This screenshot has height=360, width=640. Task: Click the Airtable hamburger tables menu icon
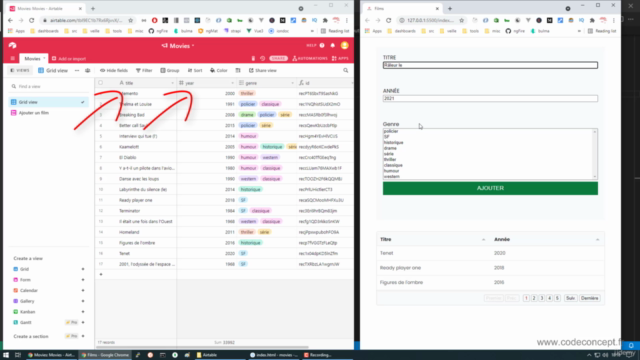(13, 58)
